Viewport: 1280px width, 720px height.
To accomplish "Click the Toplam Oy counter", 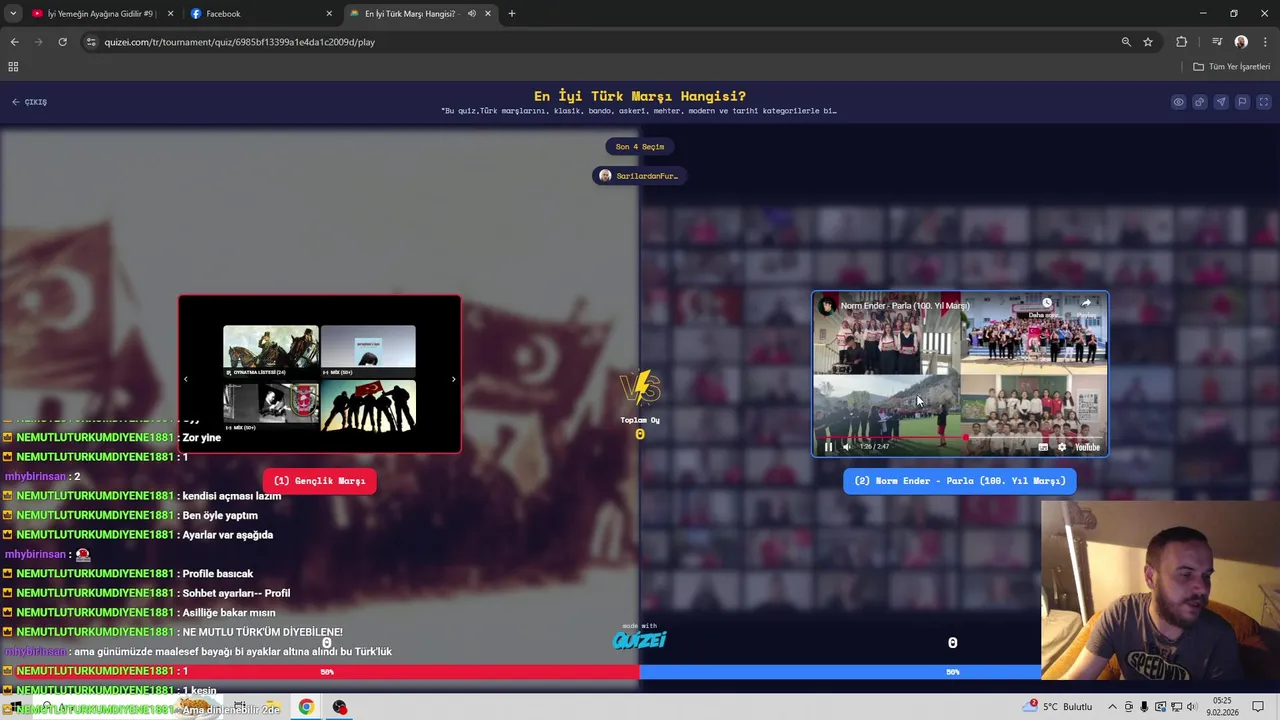I will 640,427.
